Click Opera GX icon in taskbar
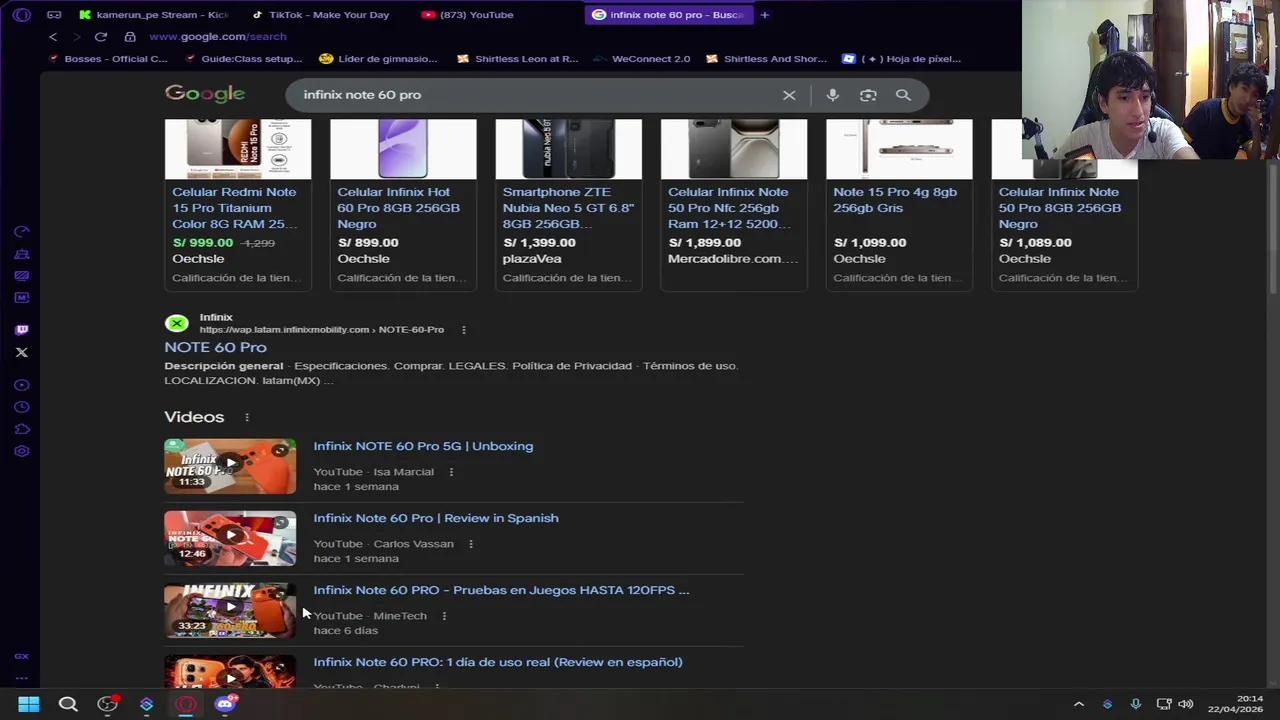The image size is (1280, 720). 186,704
